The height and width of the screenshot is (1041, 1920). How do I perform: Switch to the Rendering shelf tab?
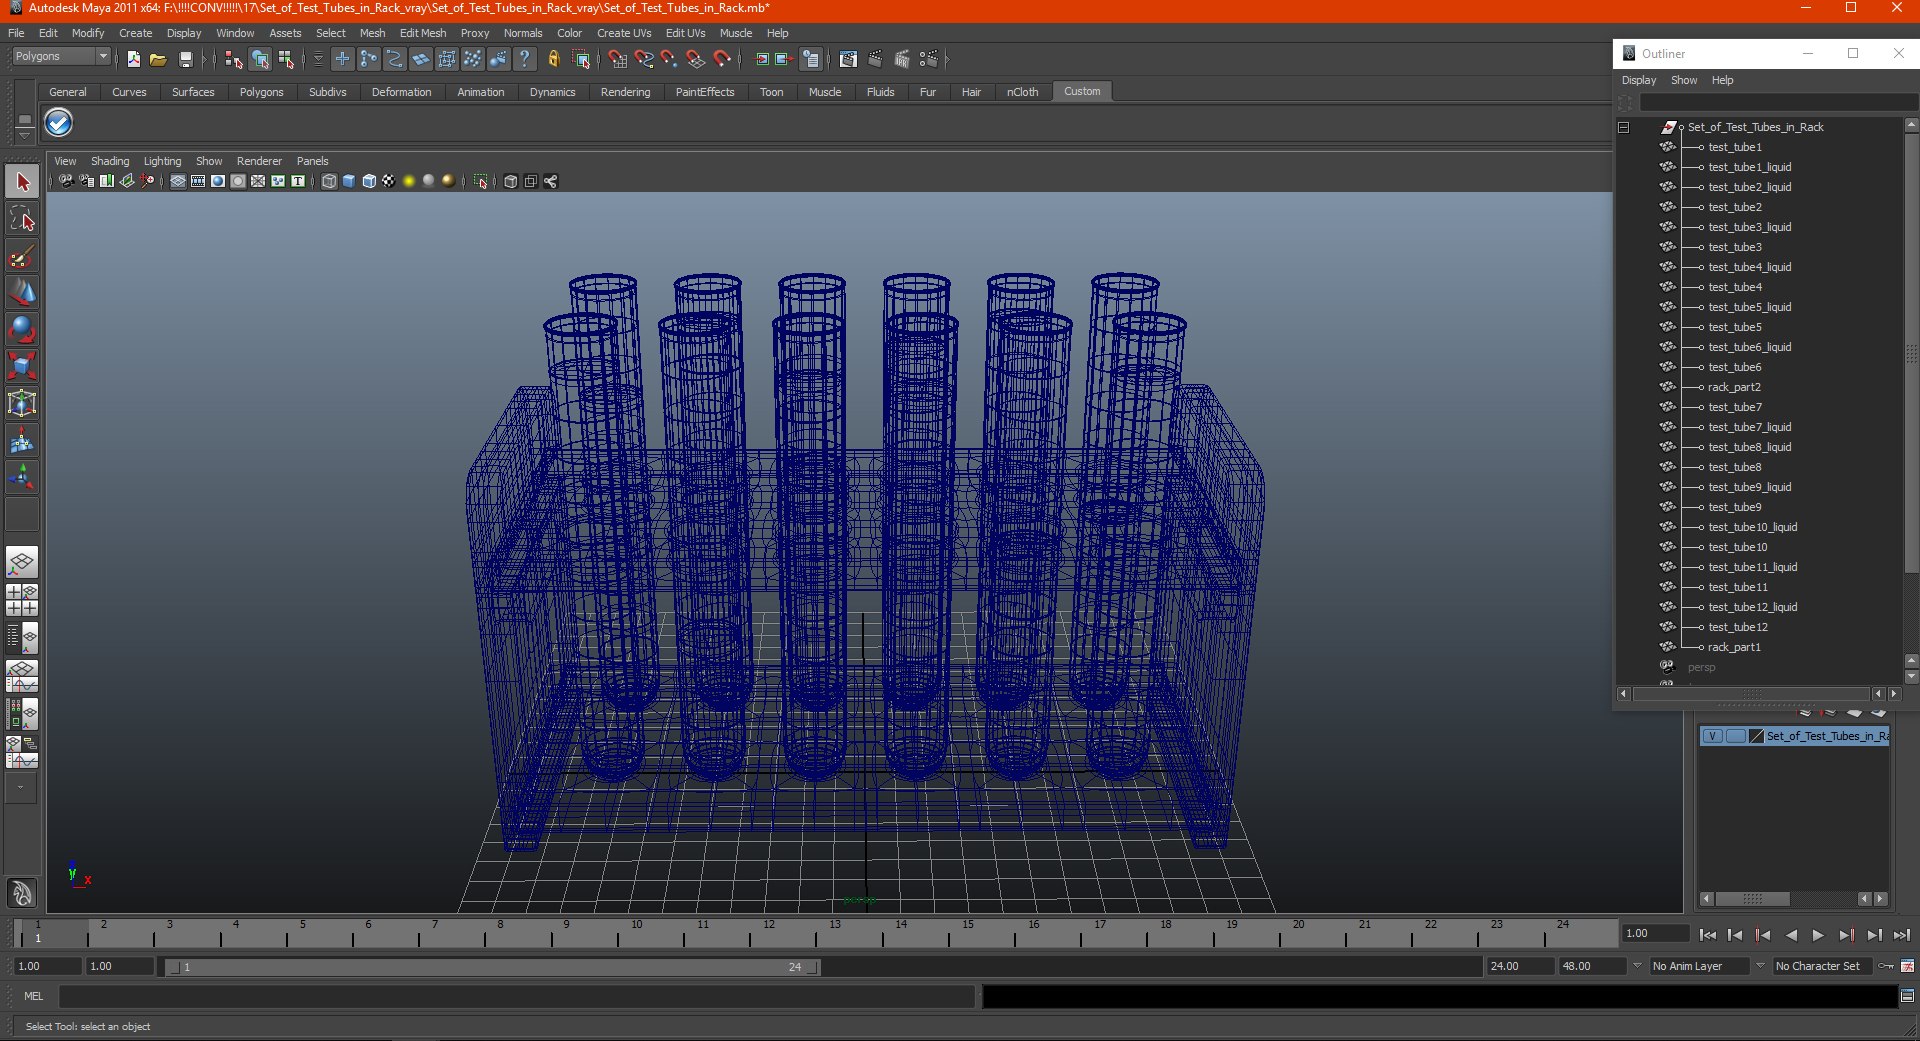(625, 92)
